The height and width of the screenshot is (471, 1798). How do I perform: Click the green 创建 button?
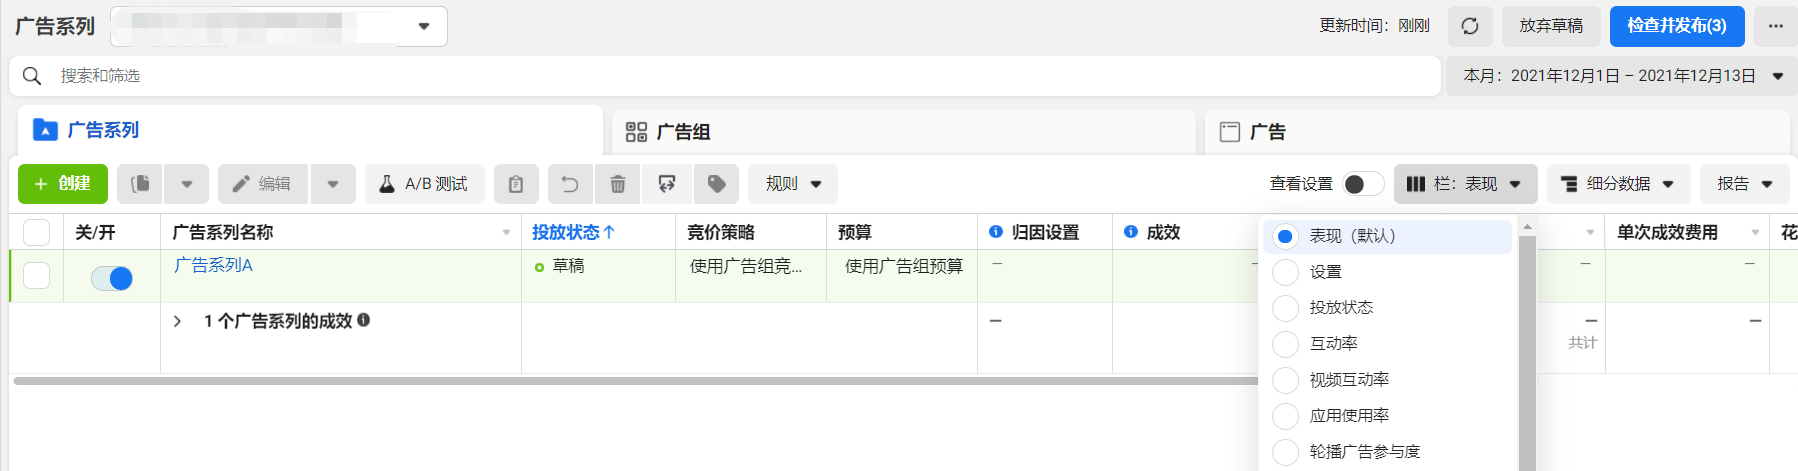63,184
